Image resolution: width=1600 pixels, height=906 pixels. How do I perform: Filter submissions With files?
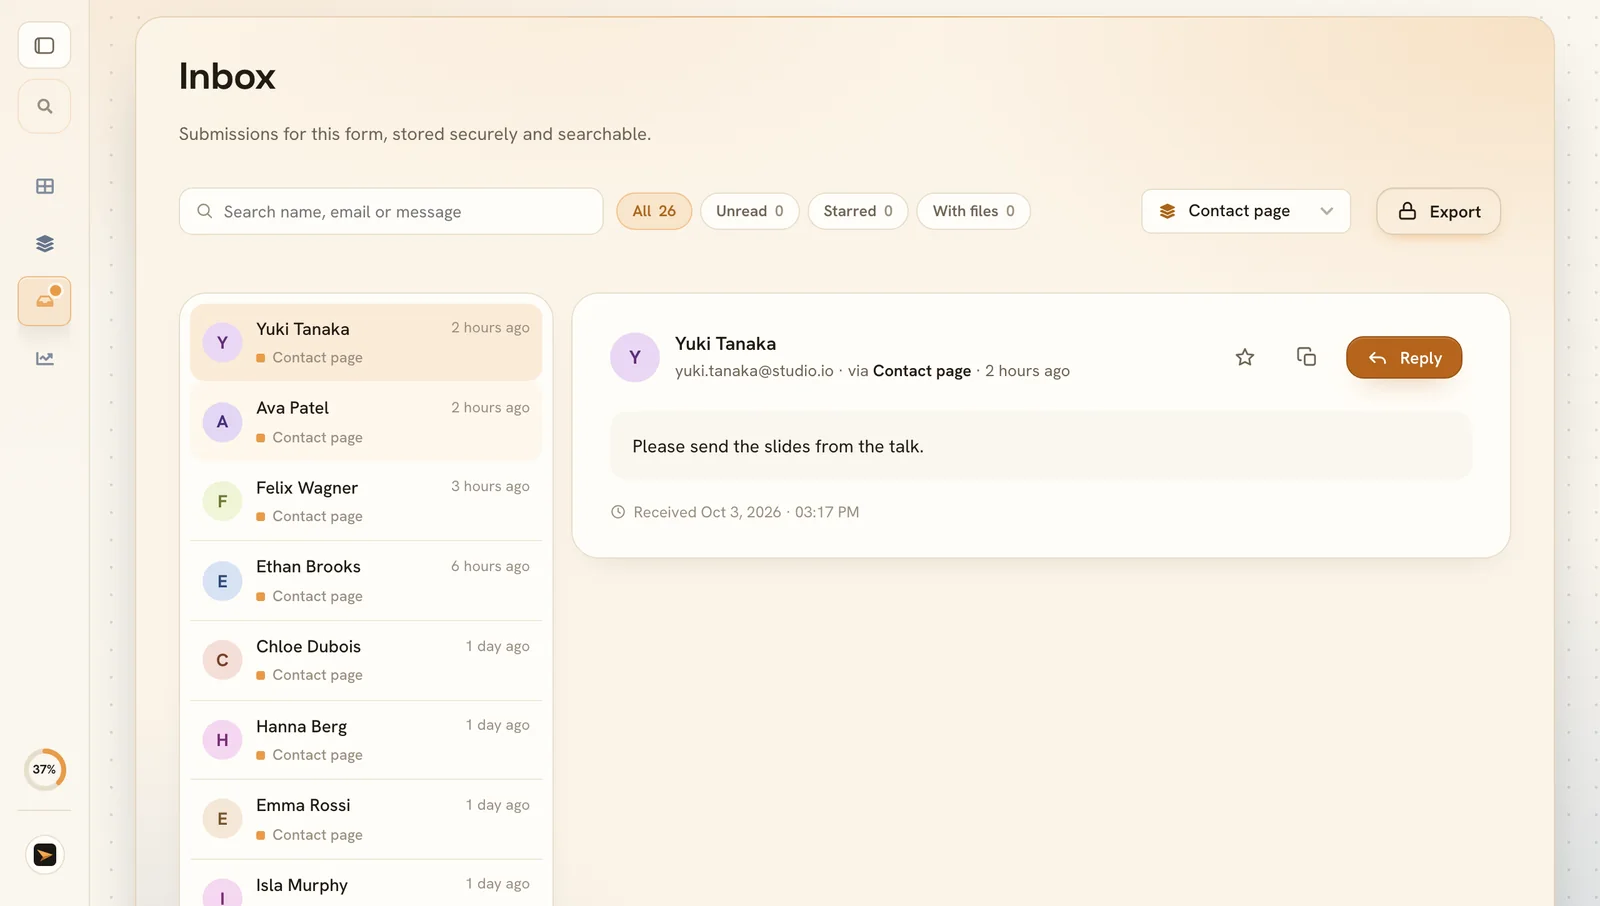(973, 211)
